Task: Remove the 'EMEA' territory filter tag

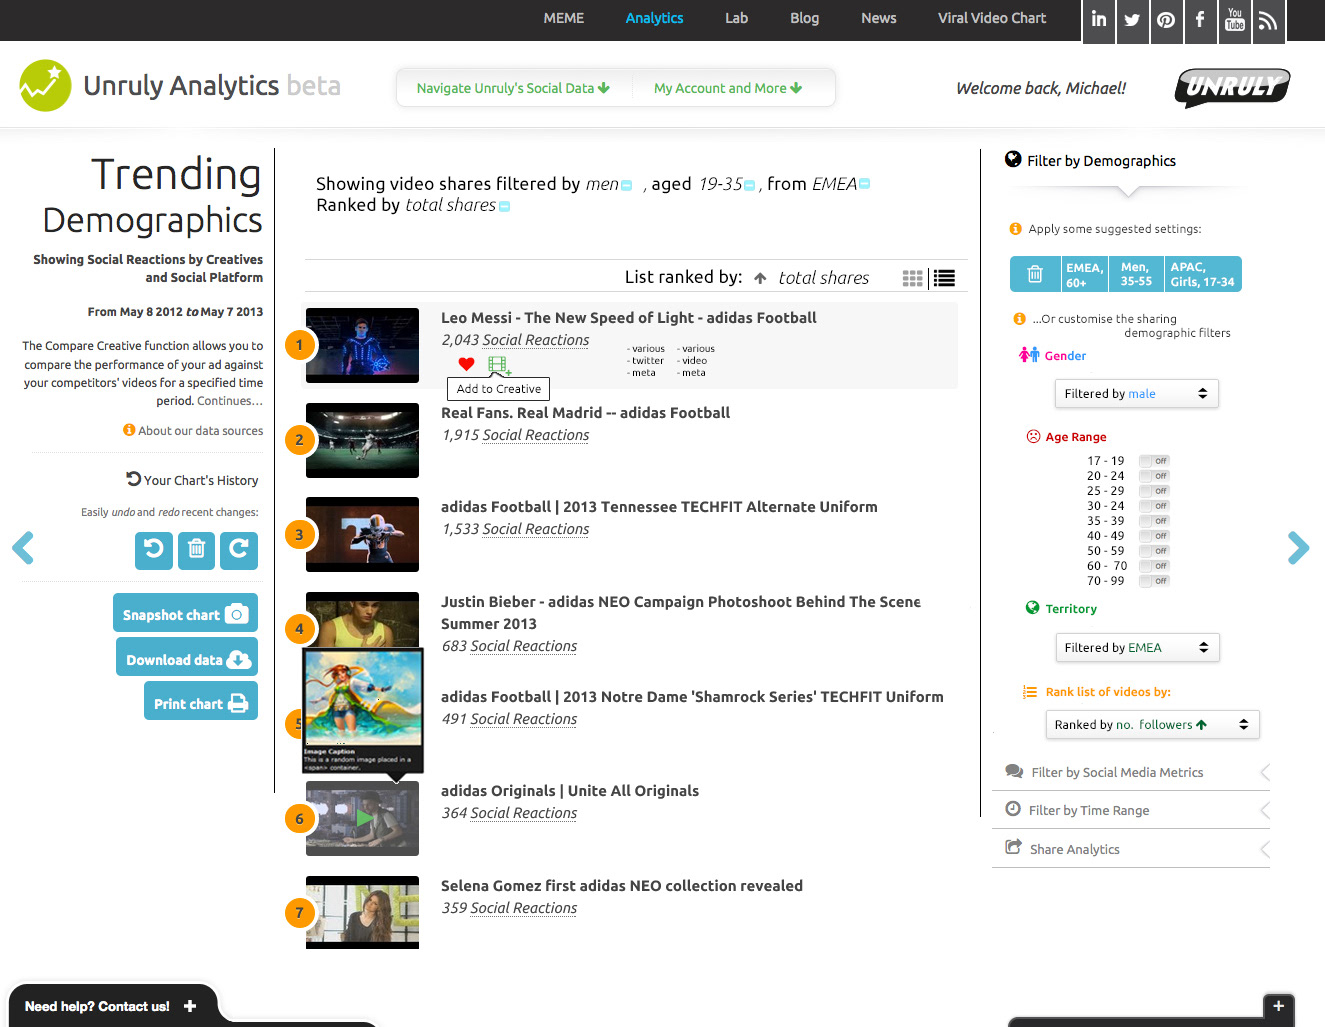Action: pyautogui.click(x=865, y=184)
